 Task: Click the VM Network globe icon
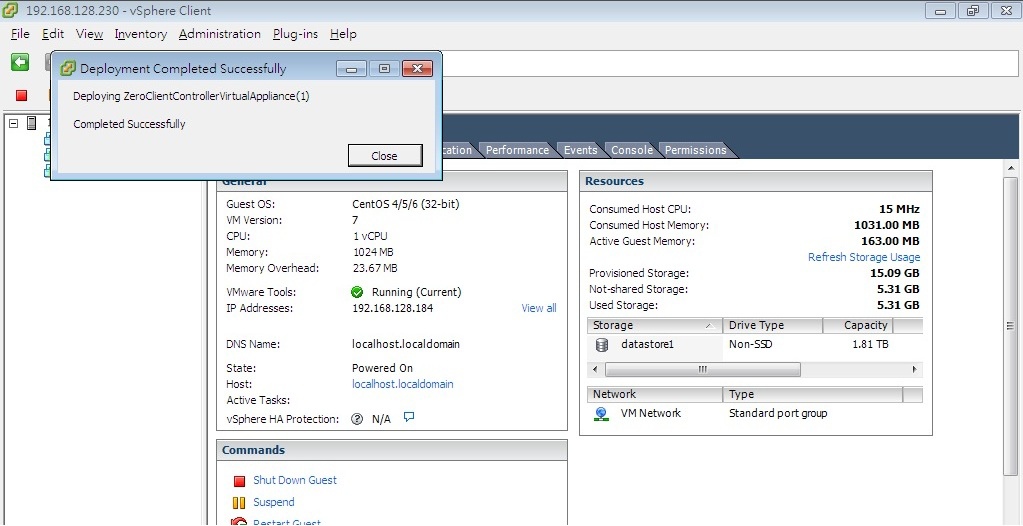point(602,414)
